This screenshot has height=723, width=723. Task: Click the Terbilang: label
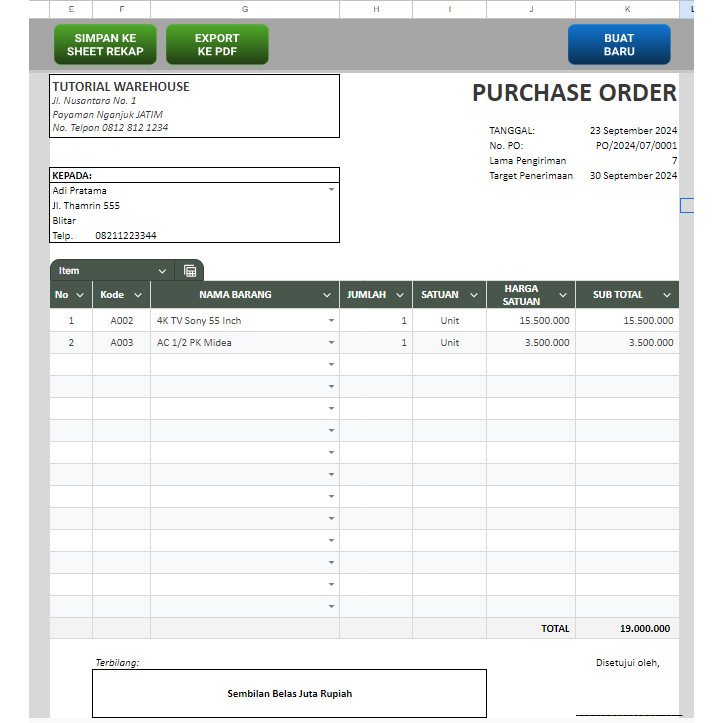pos(117,663)
